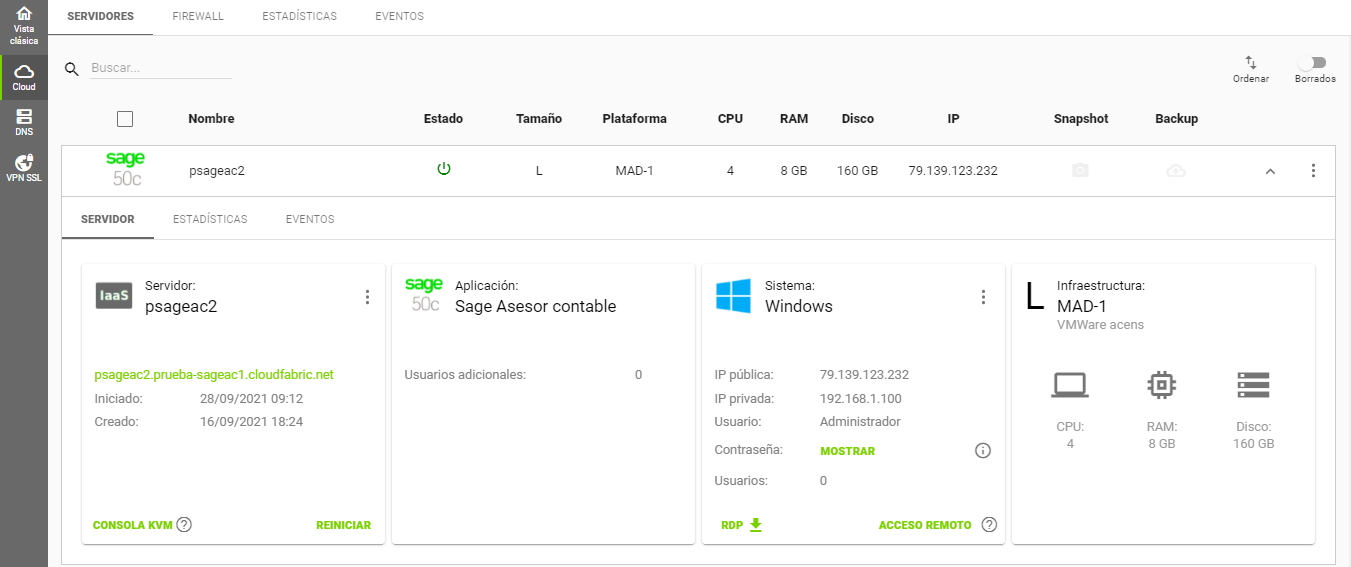Switch to the Firewall tab

click(198, 17)
